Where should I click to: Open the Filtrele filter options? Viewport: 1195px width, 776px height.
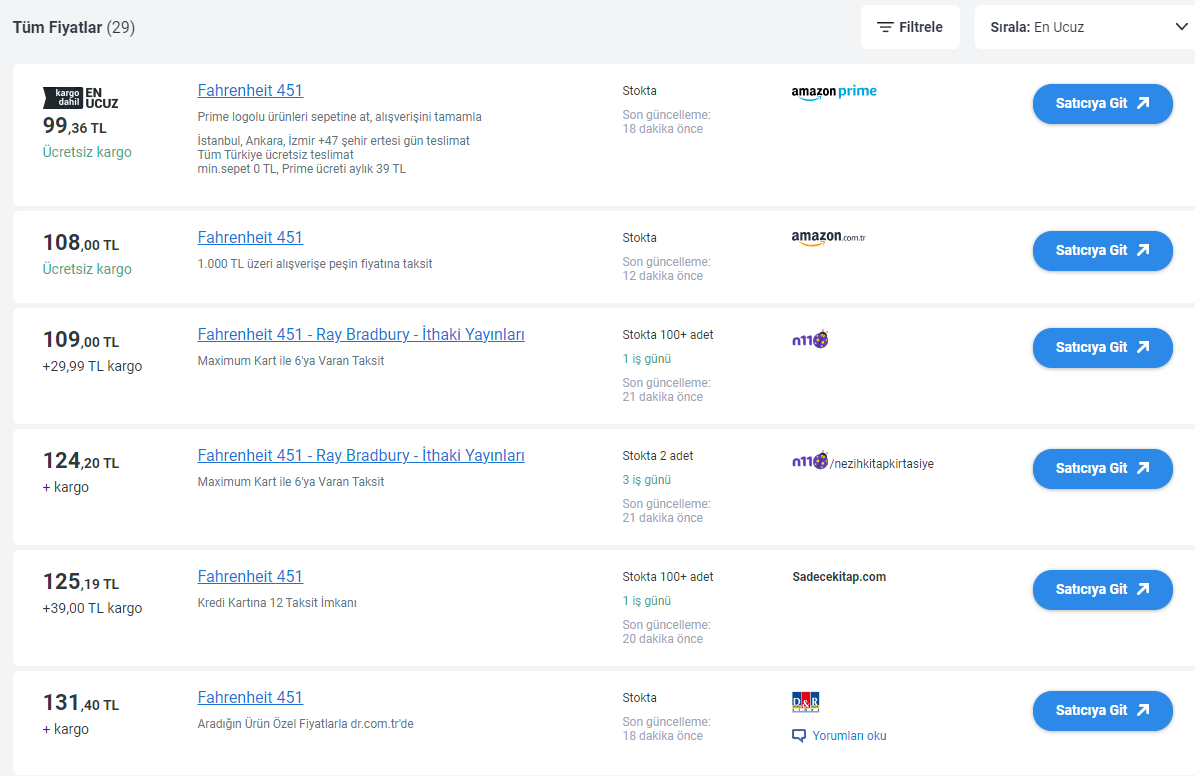910,27
